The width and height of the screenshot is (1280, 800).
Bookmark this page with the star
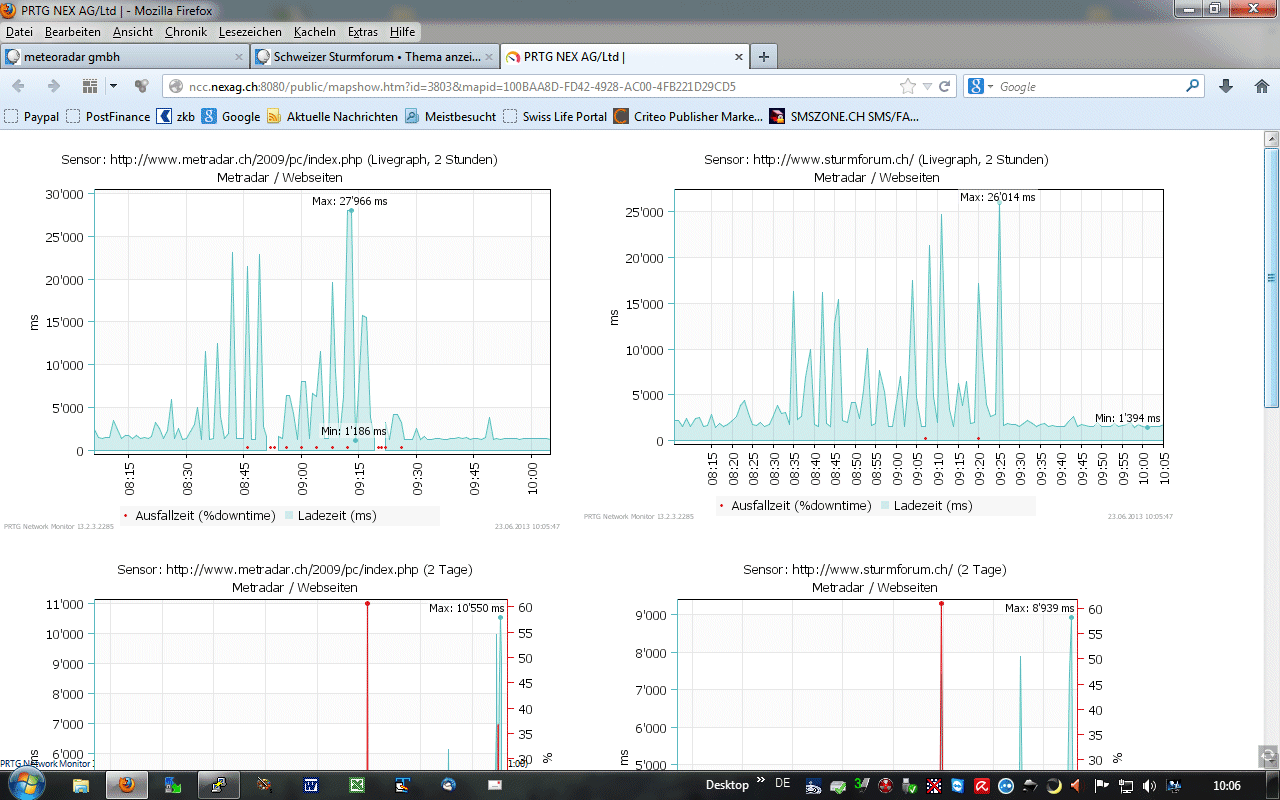click(x=908, y=86)
